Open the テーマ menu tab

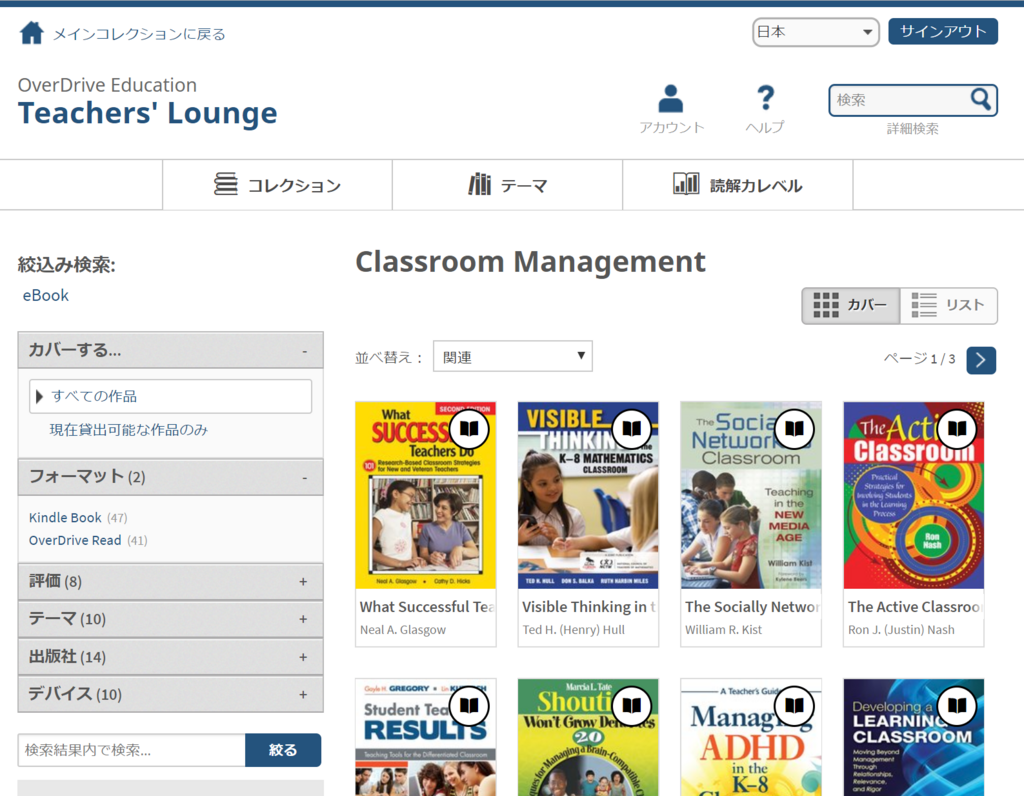(507, 185)
